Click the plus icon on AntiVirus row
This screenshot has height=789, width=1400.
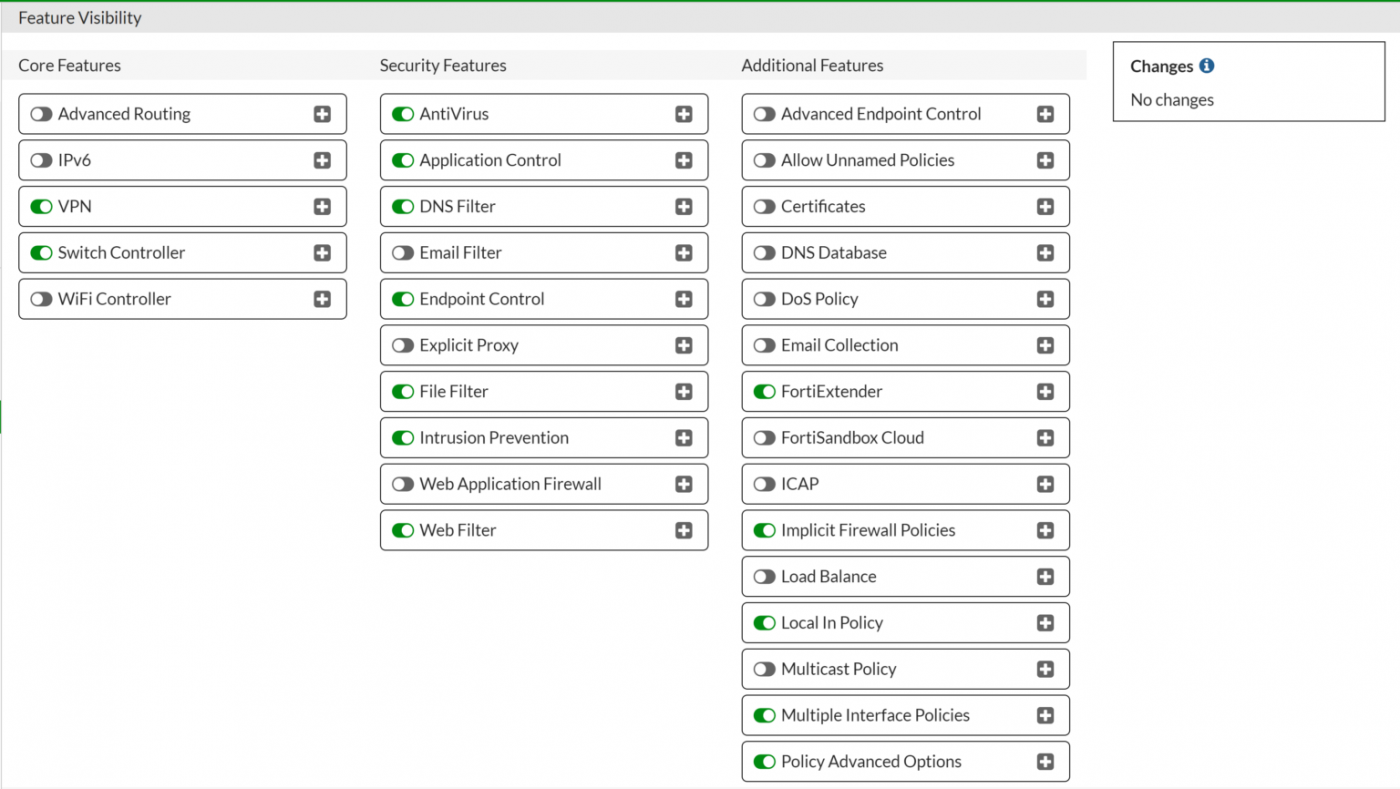684,114
